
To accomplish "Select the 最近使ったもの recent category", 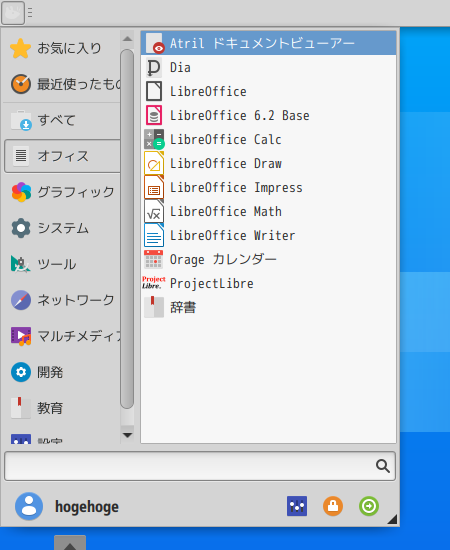I will (62, 84).
